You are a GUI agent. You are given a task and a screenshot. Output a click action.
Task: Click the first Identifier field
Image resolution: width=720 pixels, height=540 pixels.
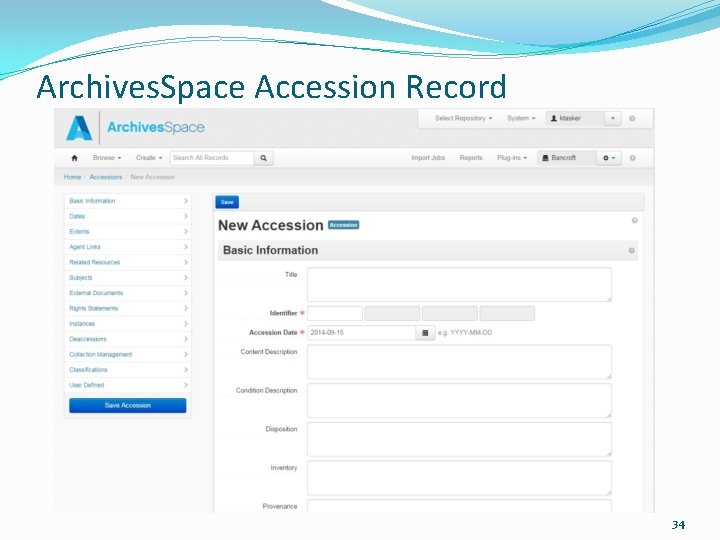[x=335, y=314]
